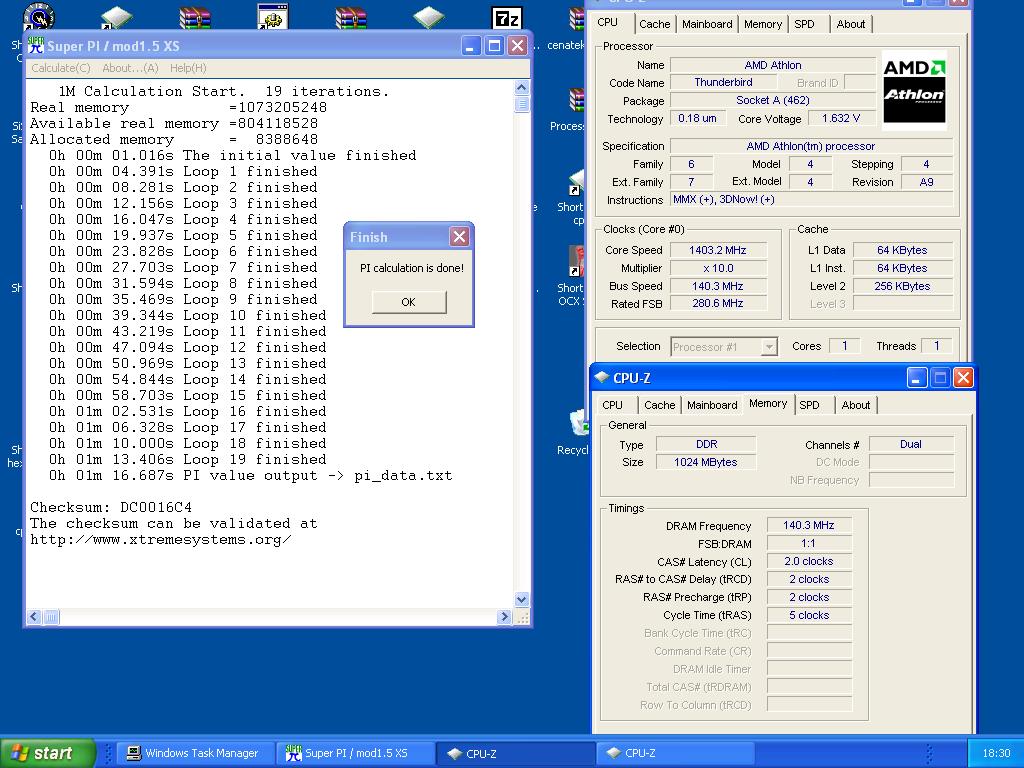Open the About...(A) menu in Super PI
Screen dimensions: 1024x768
pyautogui.click(x=130, y=68)
